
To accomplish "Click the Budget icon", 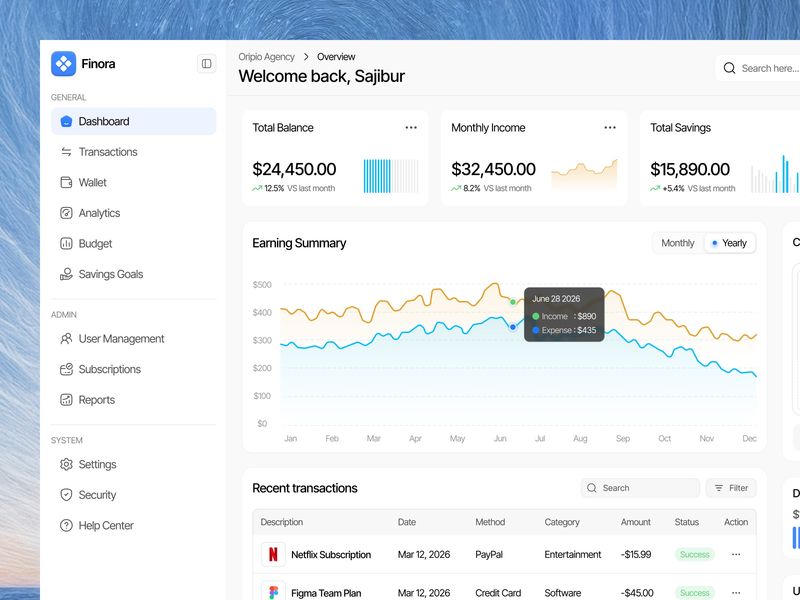I will (66, 243).
